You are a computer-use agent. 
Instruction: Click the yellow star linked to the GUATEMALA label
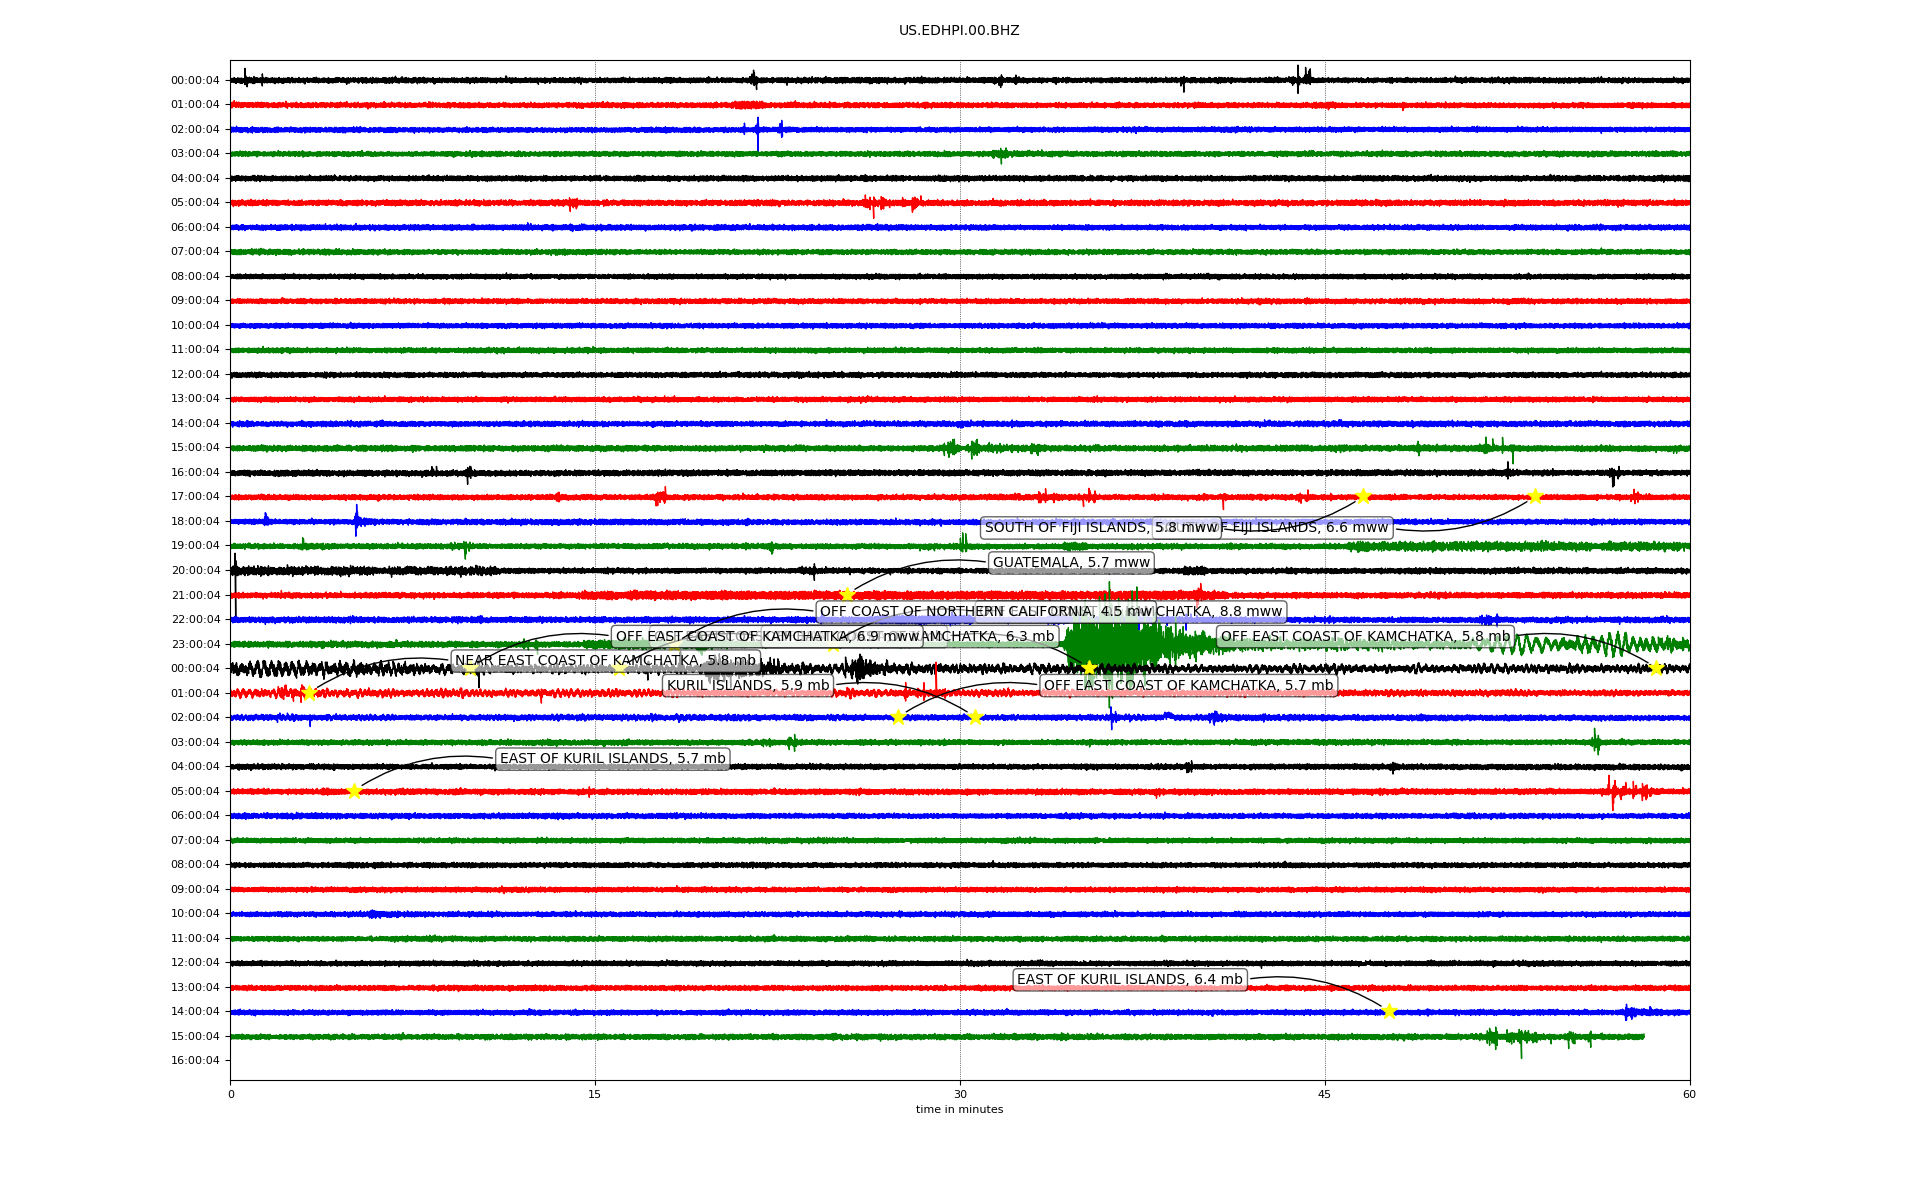(x=847, y=595)
